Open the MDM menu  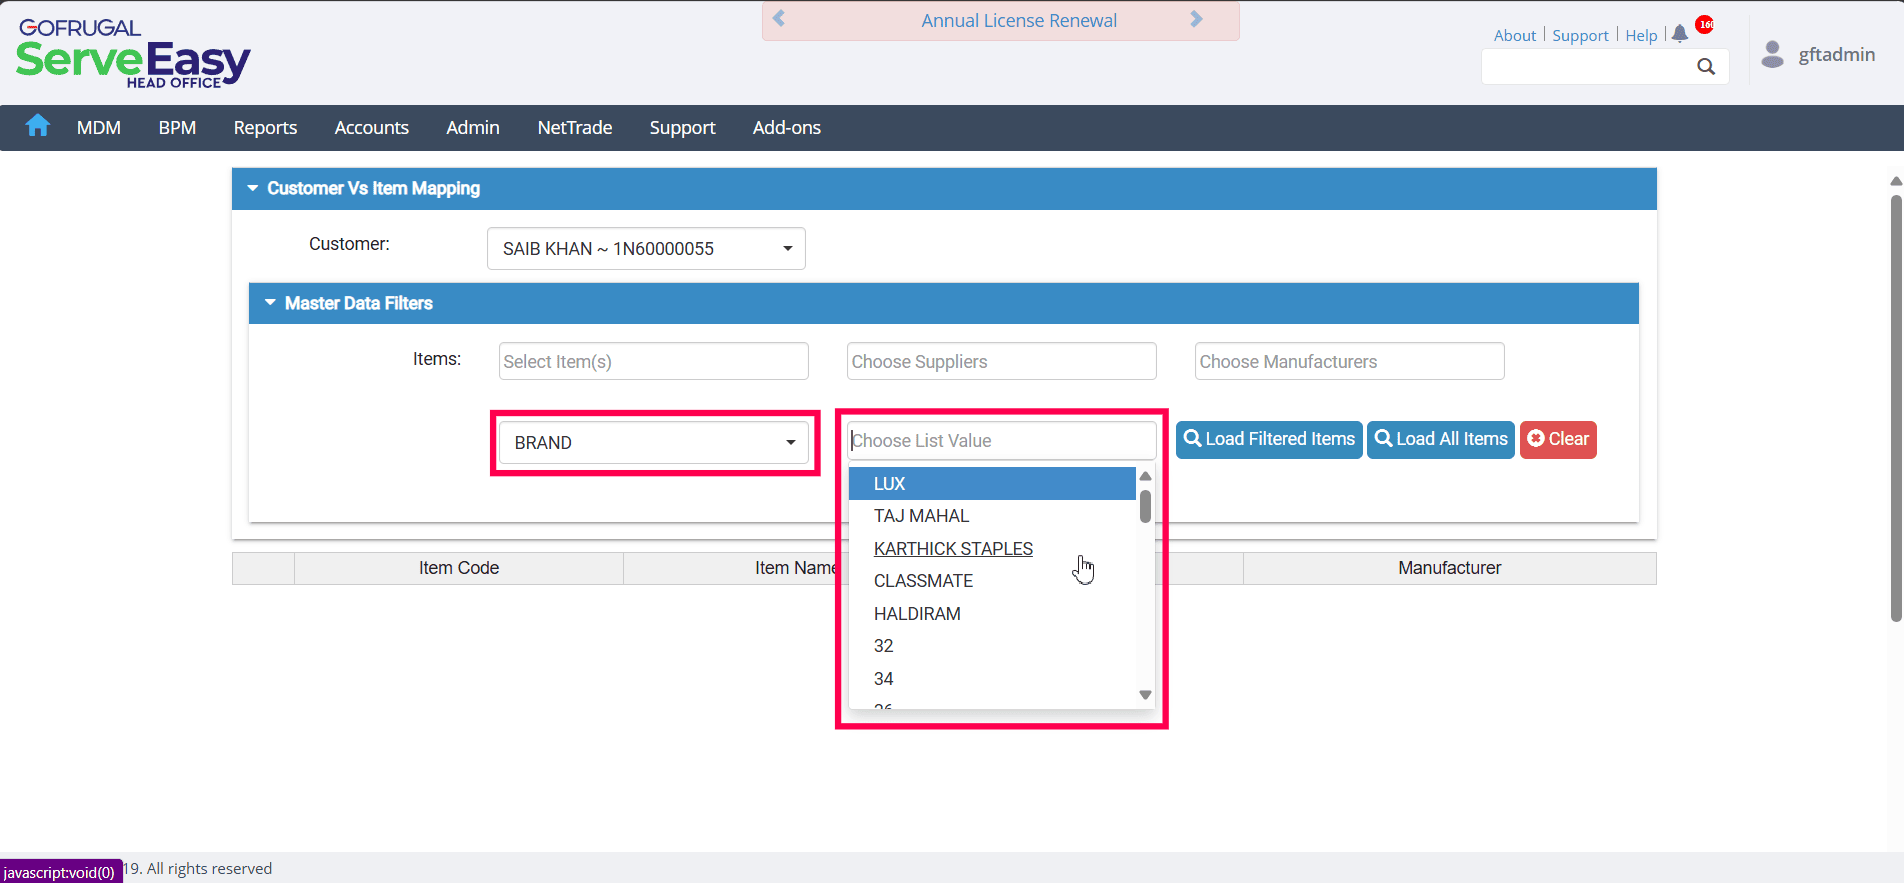(x=99, y=128)
